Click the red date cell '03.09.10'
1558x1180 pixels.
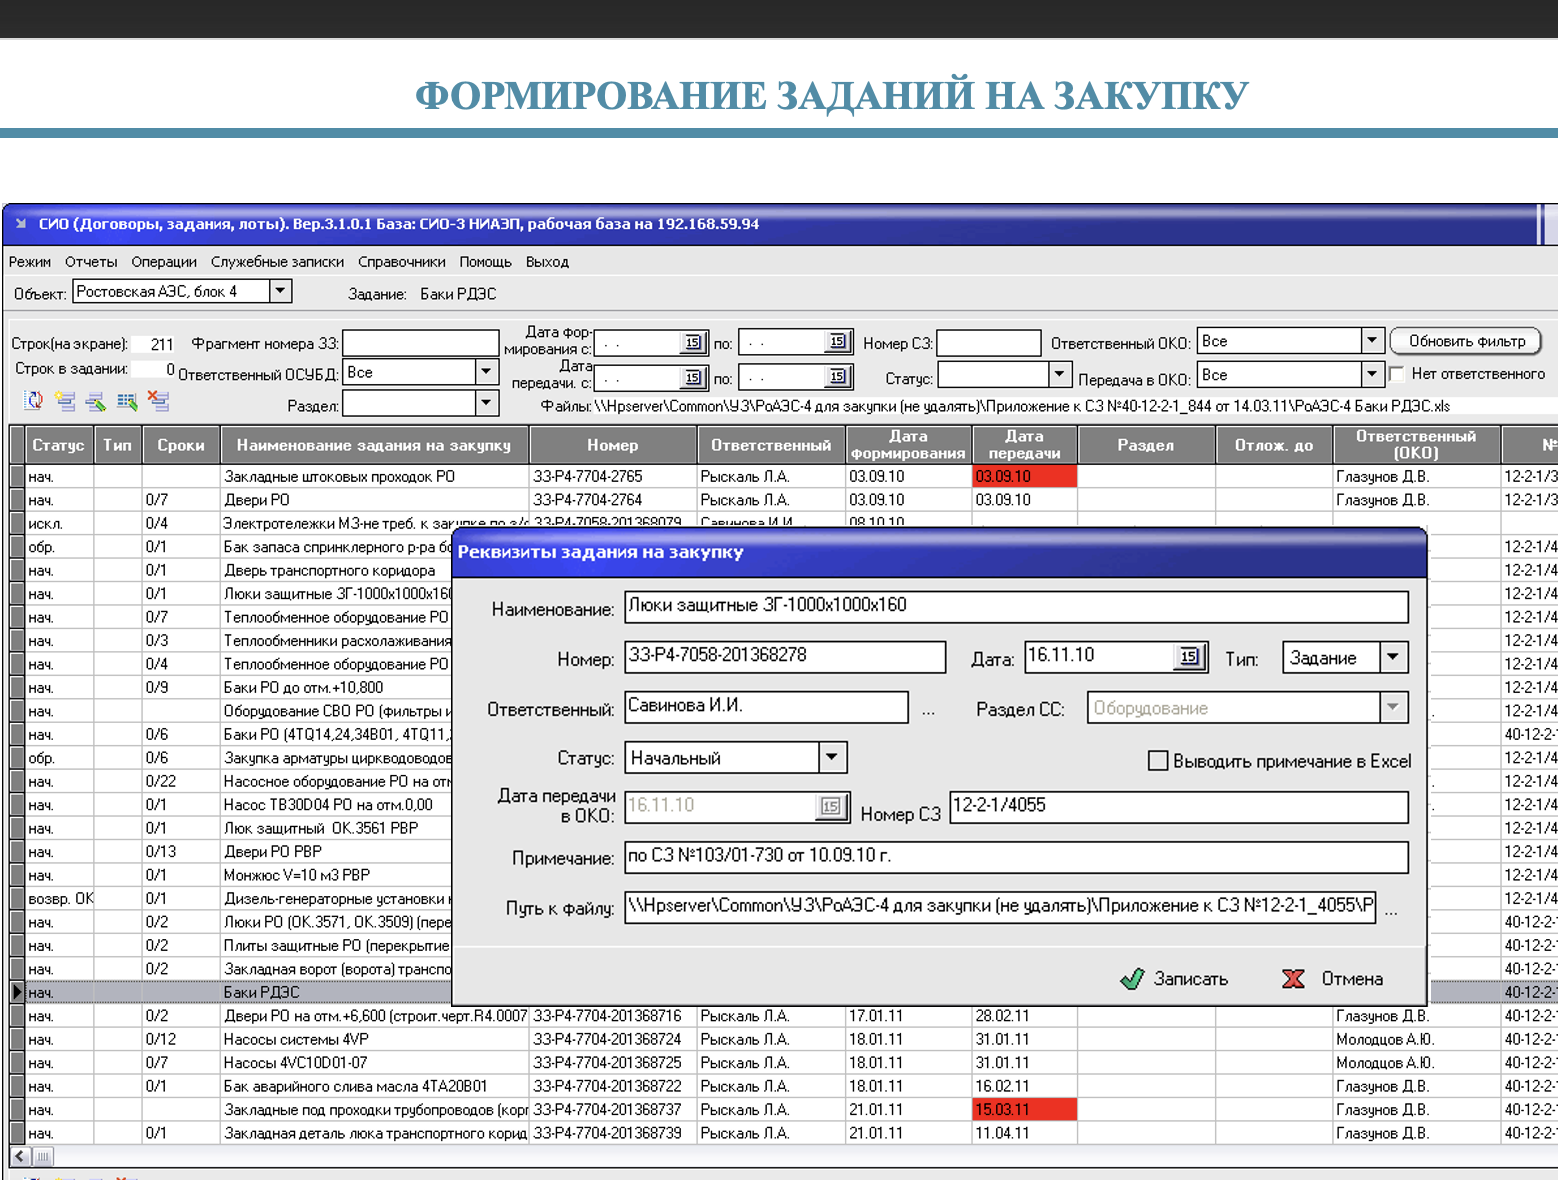1024,476
